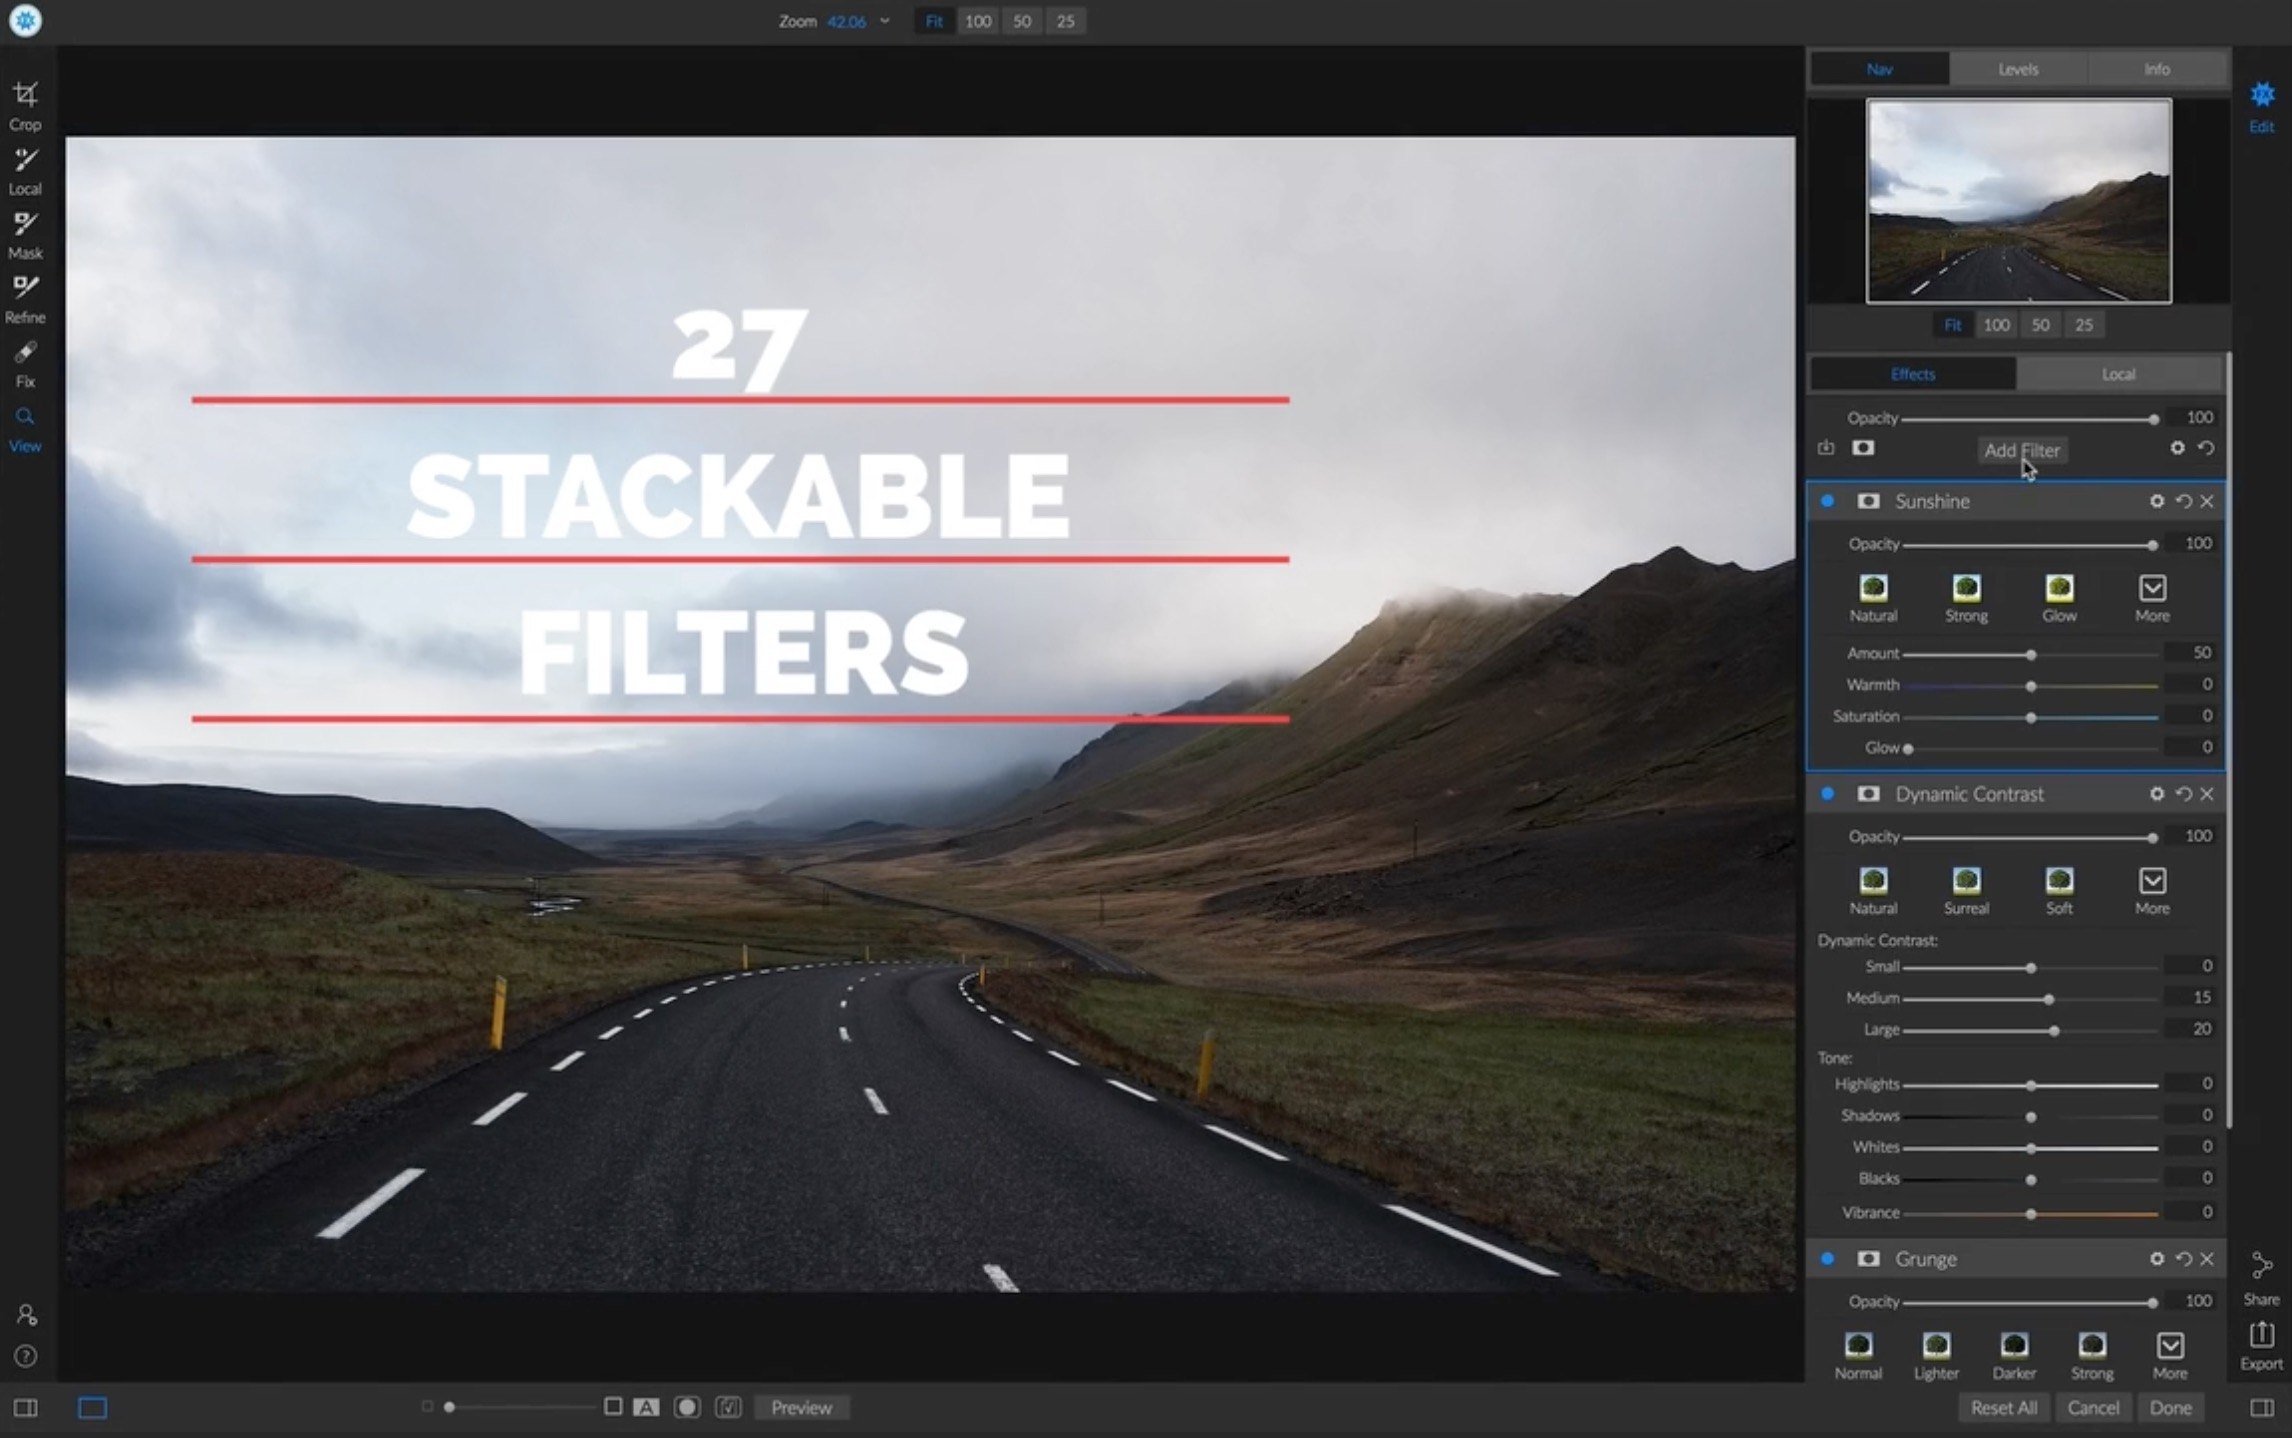Image resolution: width=2292 pixels, height=1438 pixels.
Task: Select the Refine tool
Action: pyautogui.click(x=25, y=296)
